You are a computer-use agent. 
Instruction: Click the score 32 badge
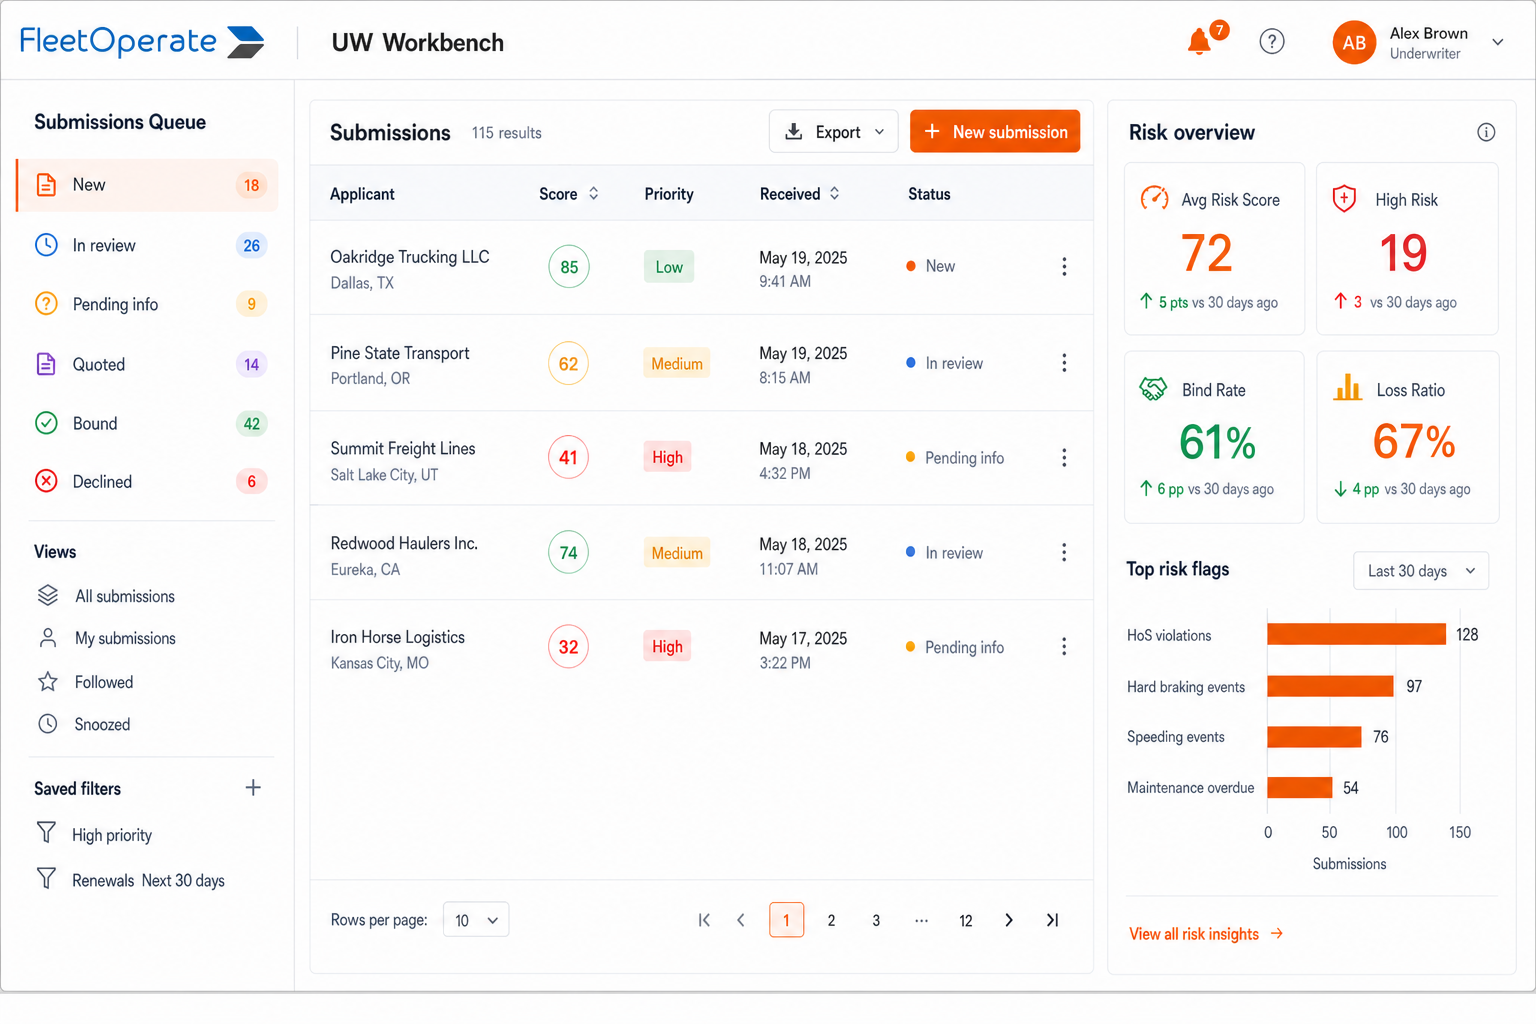point(568,647)
